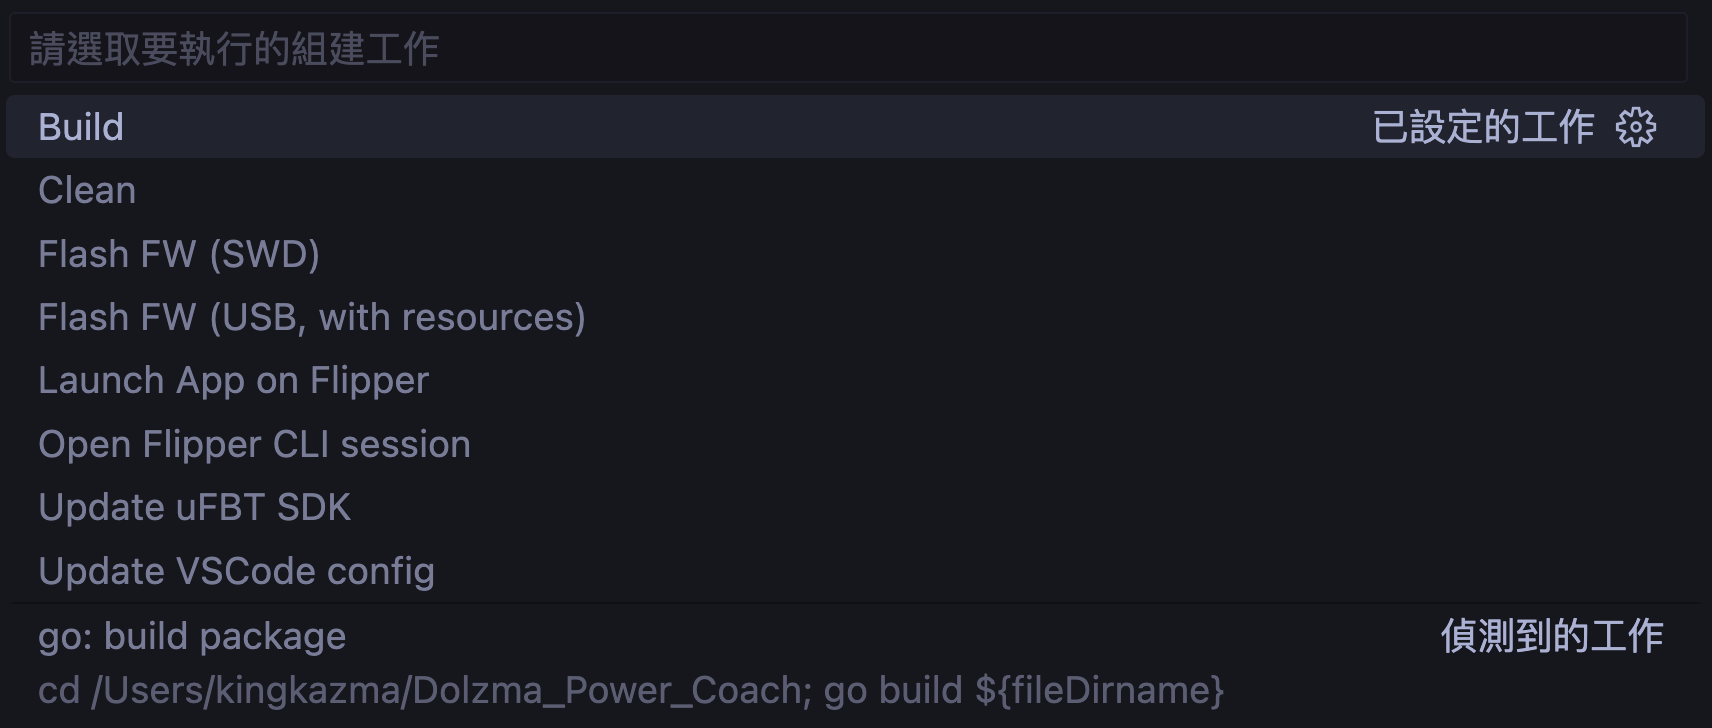The width and height of the screenshot is (1712, 728).
Task: Select Flash FW (USB, with resources)
Action: click(x=311, y=317)
